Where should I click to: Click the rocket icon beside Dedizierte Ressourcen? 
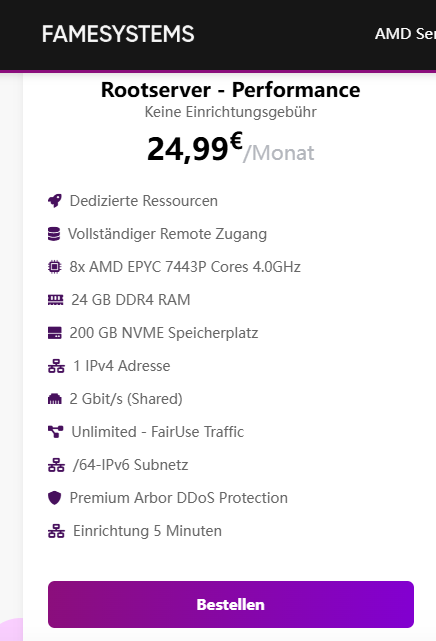(x=55, y=201)
